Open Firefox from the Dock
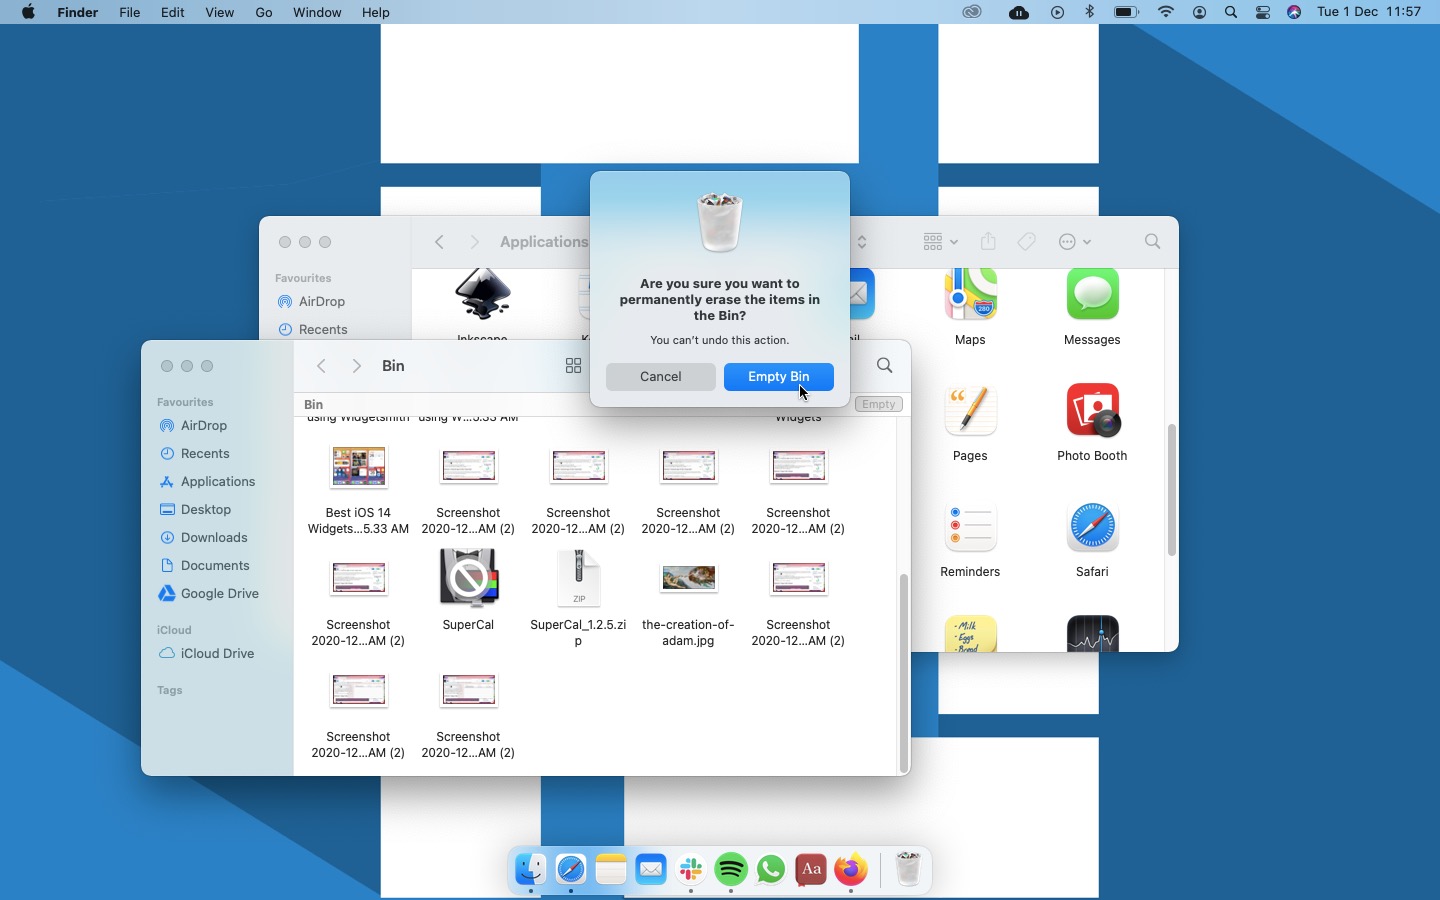The image size is (1440, 900). click(851, 870)
